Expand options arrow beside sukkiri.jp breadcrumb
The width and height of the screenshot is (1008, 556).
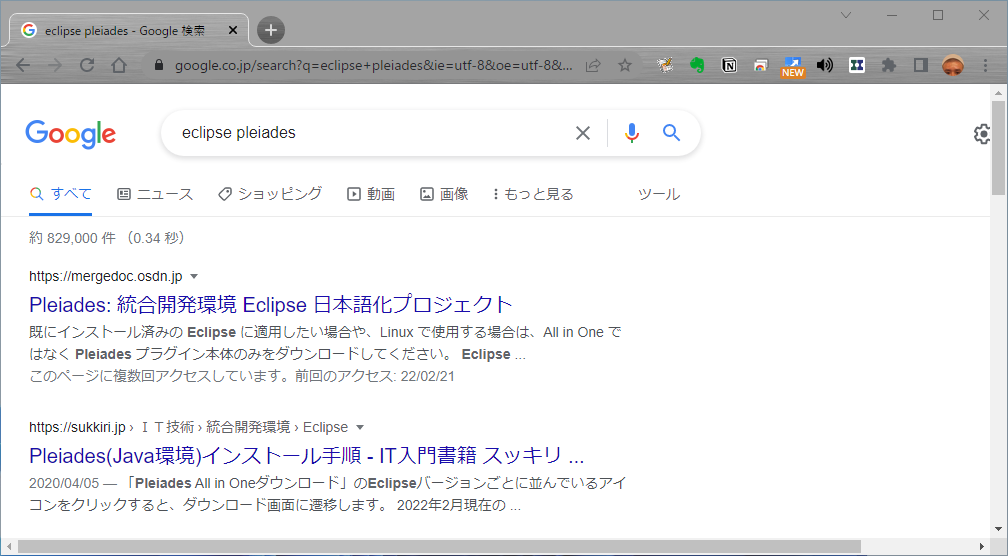point(360,427)
